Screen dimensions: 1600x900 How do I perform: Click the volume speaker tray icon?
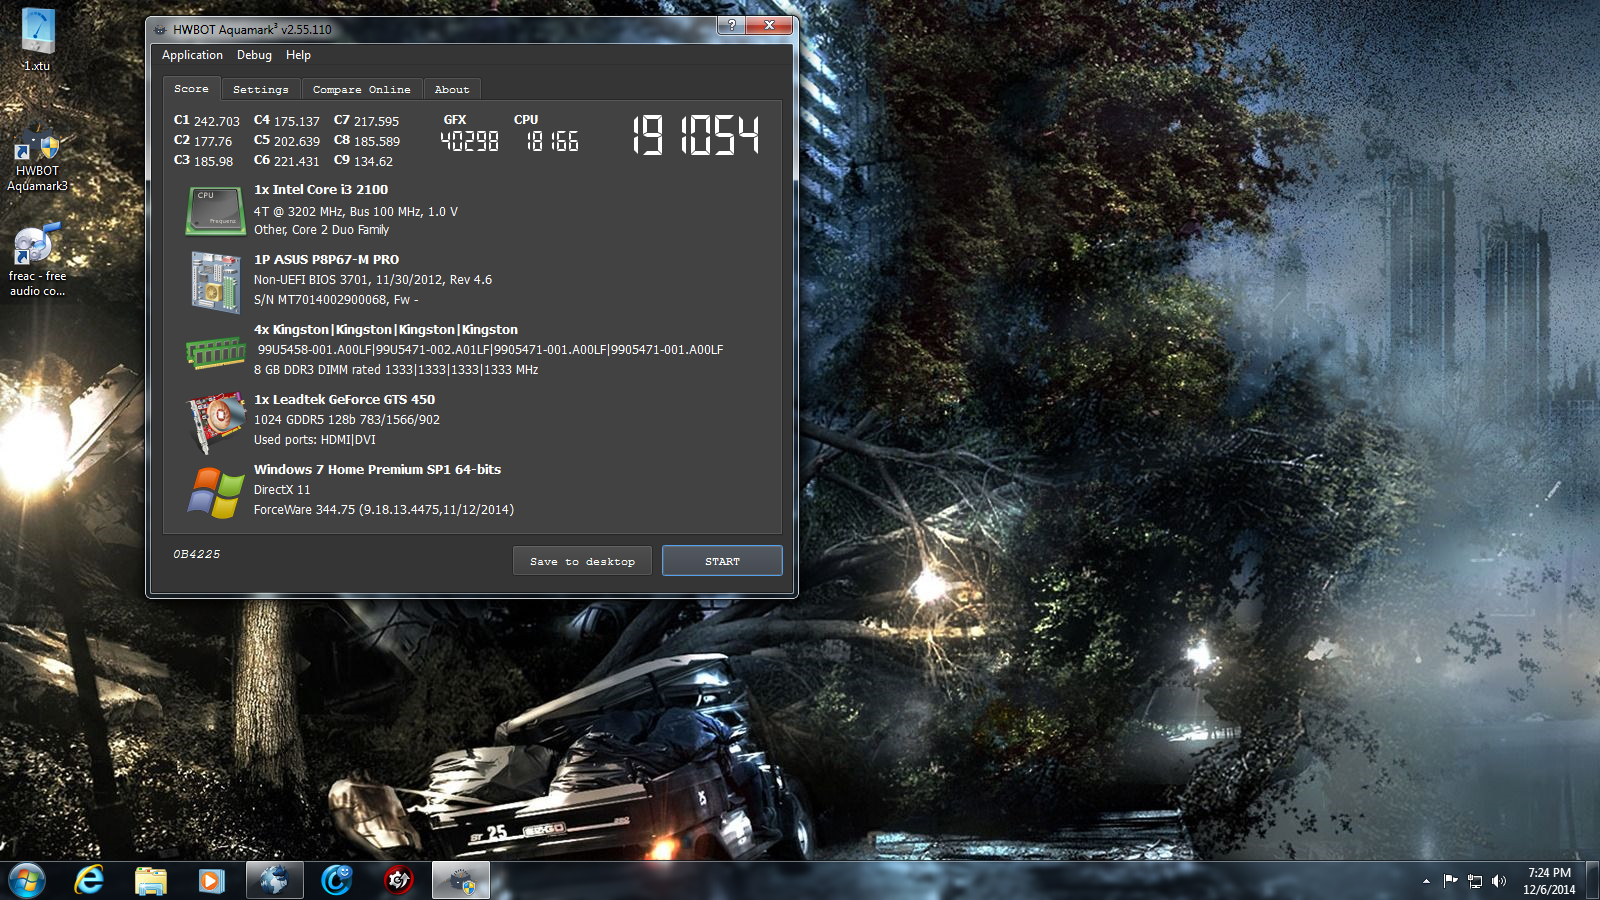click(x=1498, y=881)
